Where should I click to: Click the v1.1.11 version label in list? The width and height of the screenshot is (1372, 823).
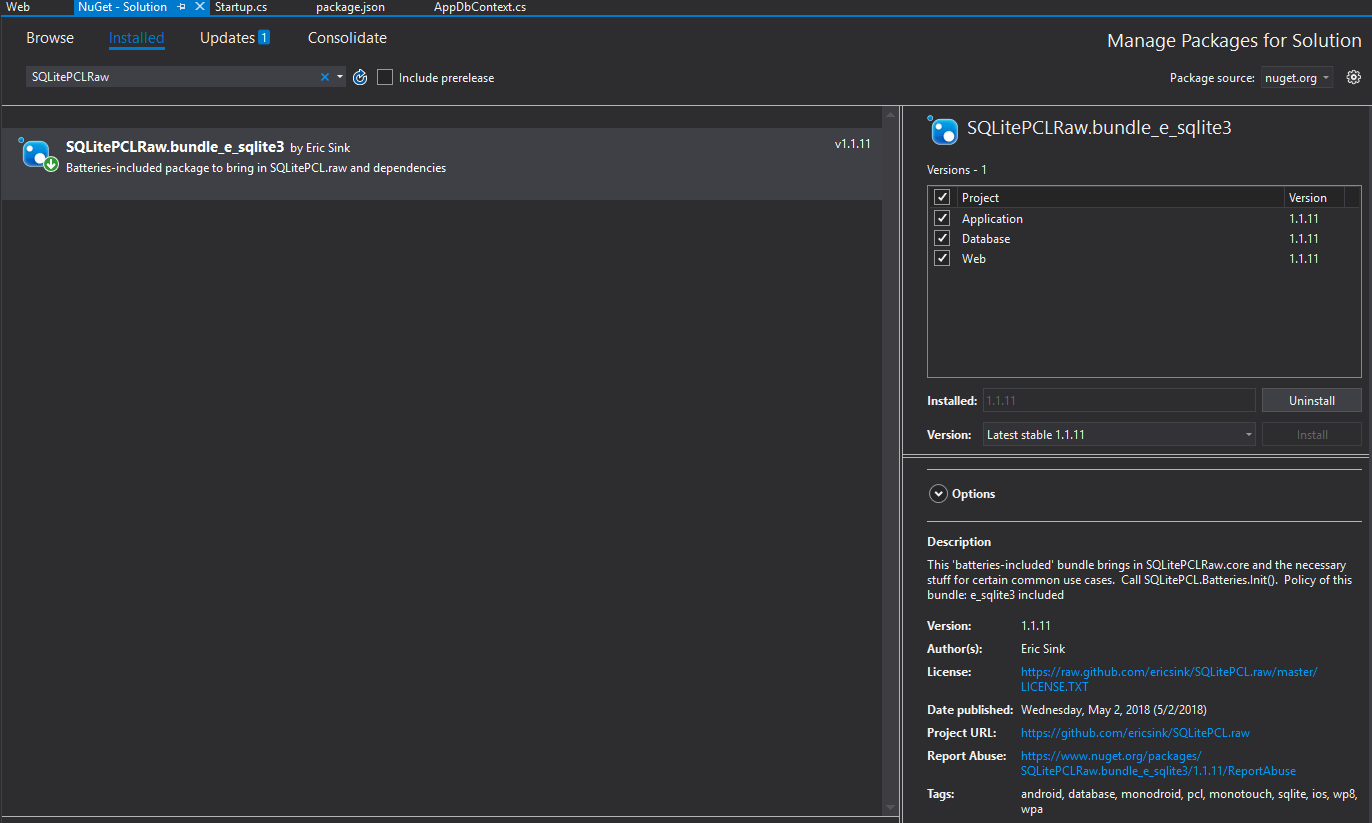click(x=853, y=144)
